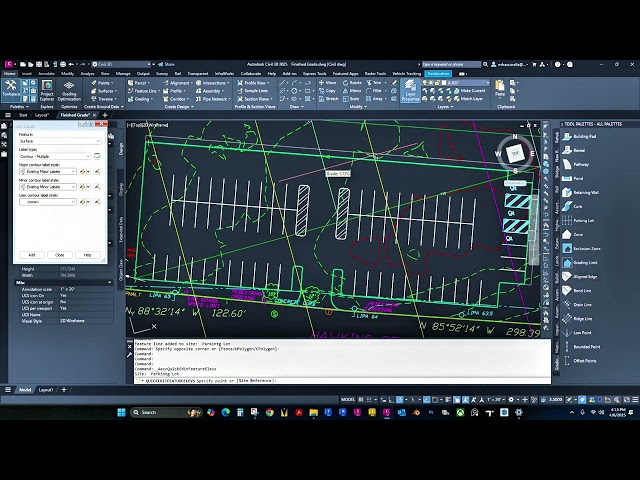This screenshot has height=480, width=640.
Task: Select the Pond tool in Tool Palettes
Action: (x=573, y=178)
